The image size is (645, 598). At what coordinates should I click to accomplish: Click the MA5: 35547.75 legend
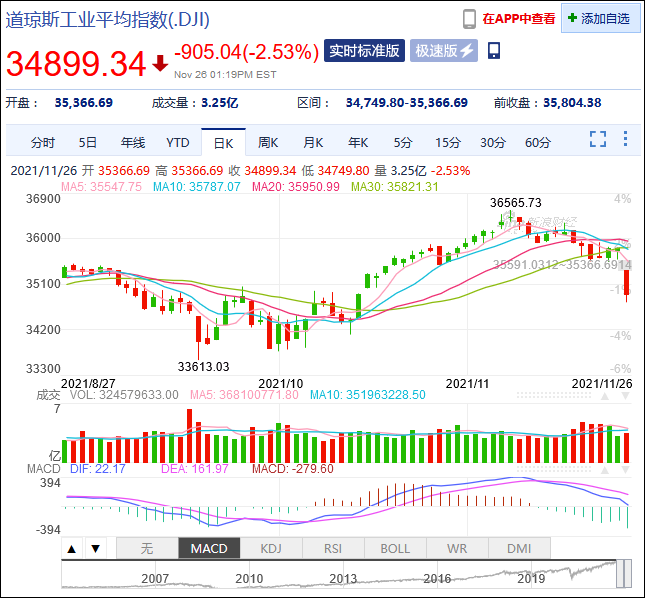point(101,187)
